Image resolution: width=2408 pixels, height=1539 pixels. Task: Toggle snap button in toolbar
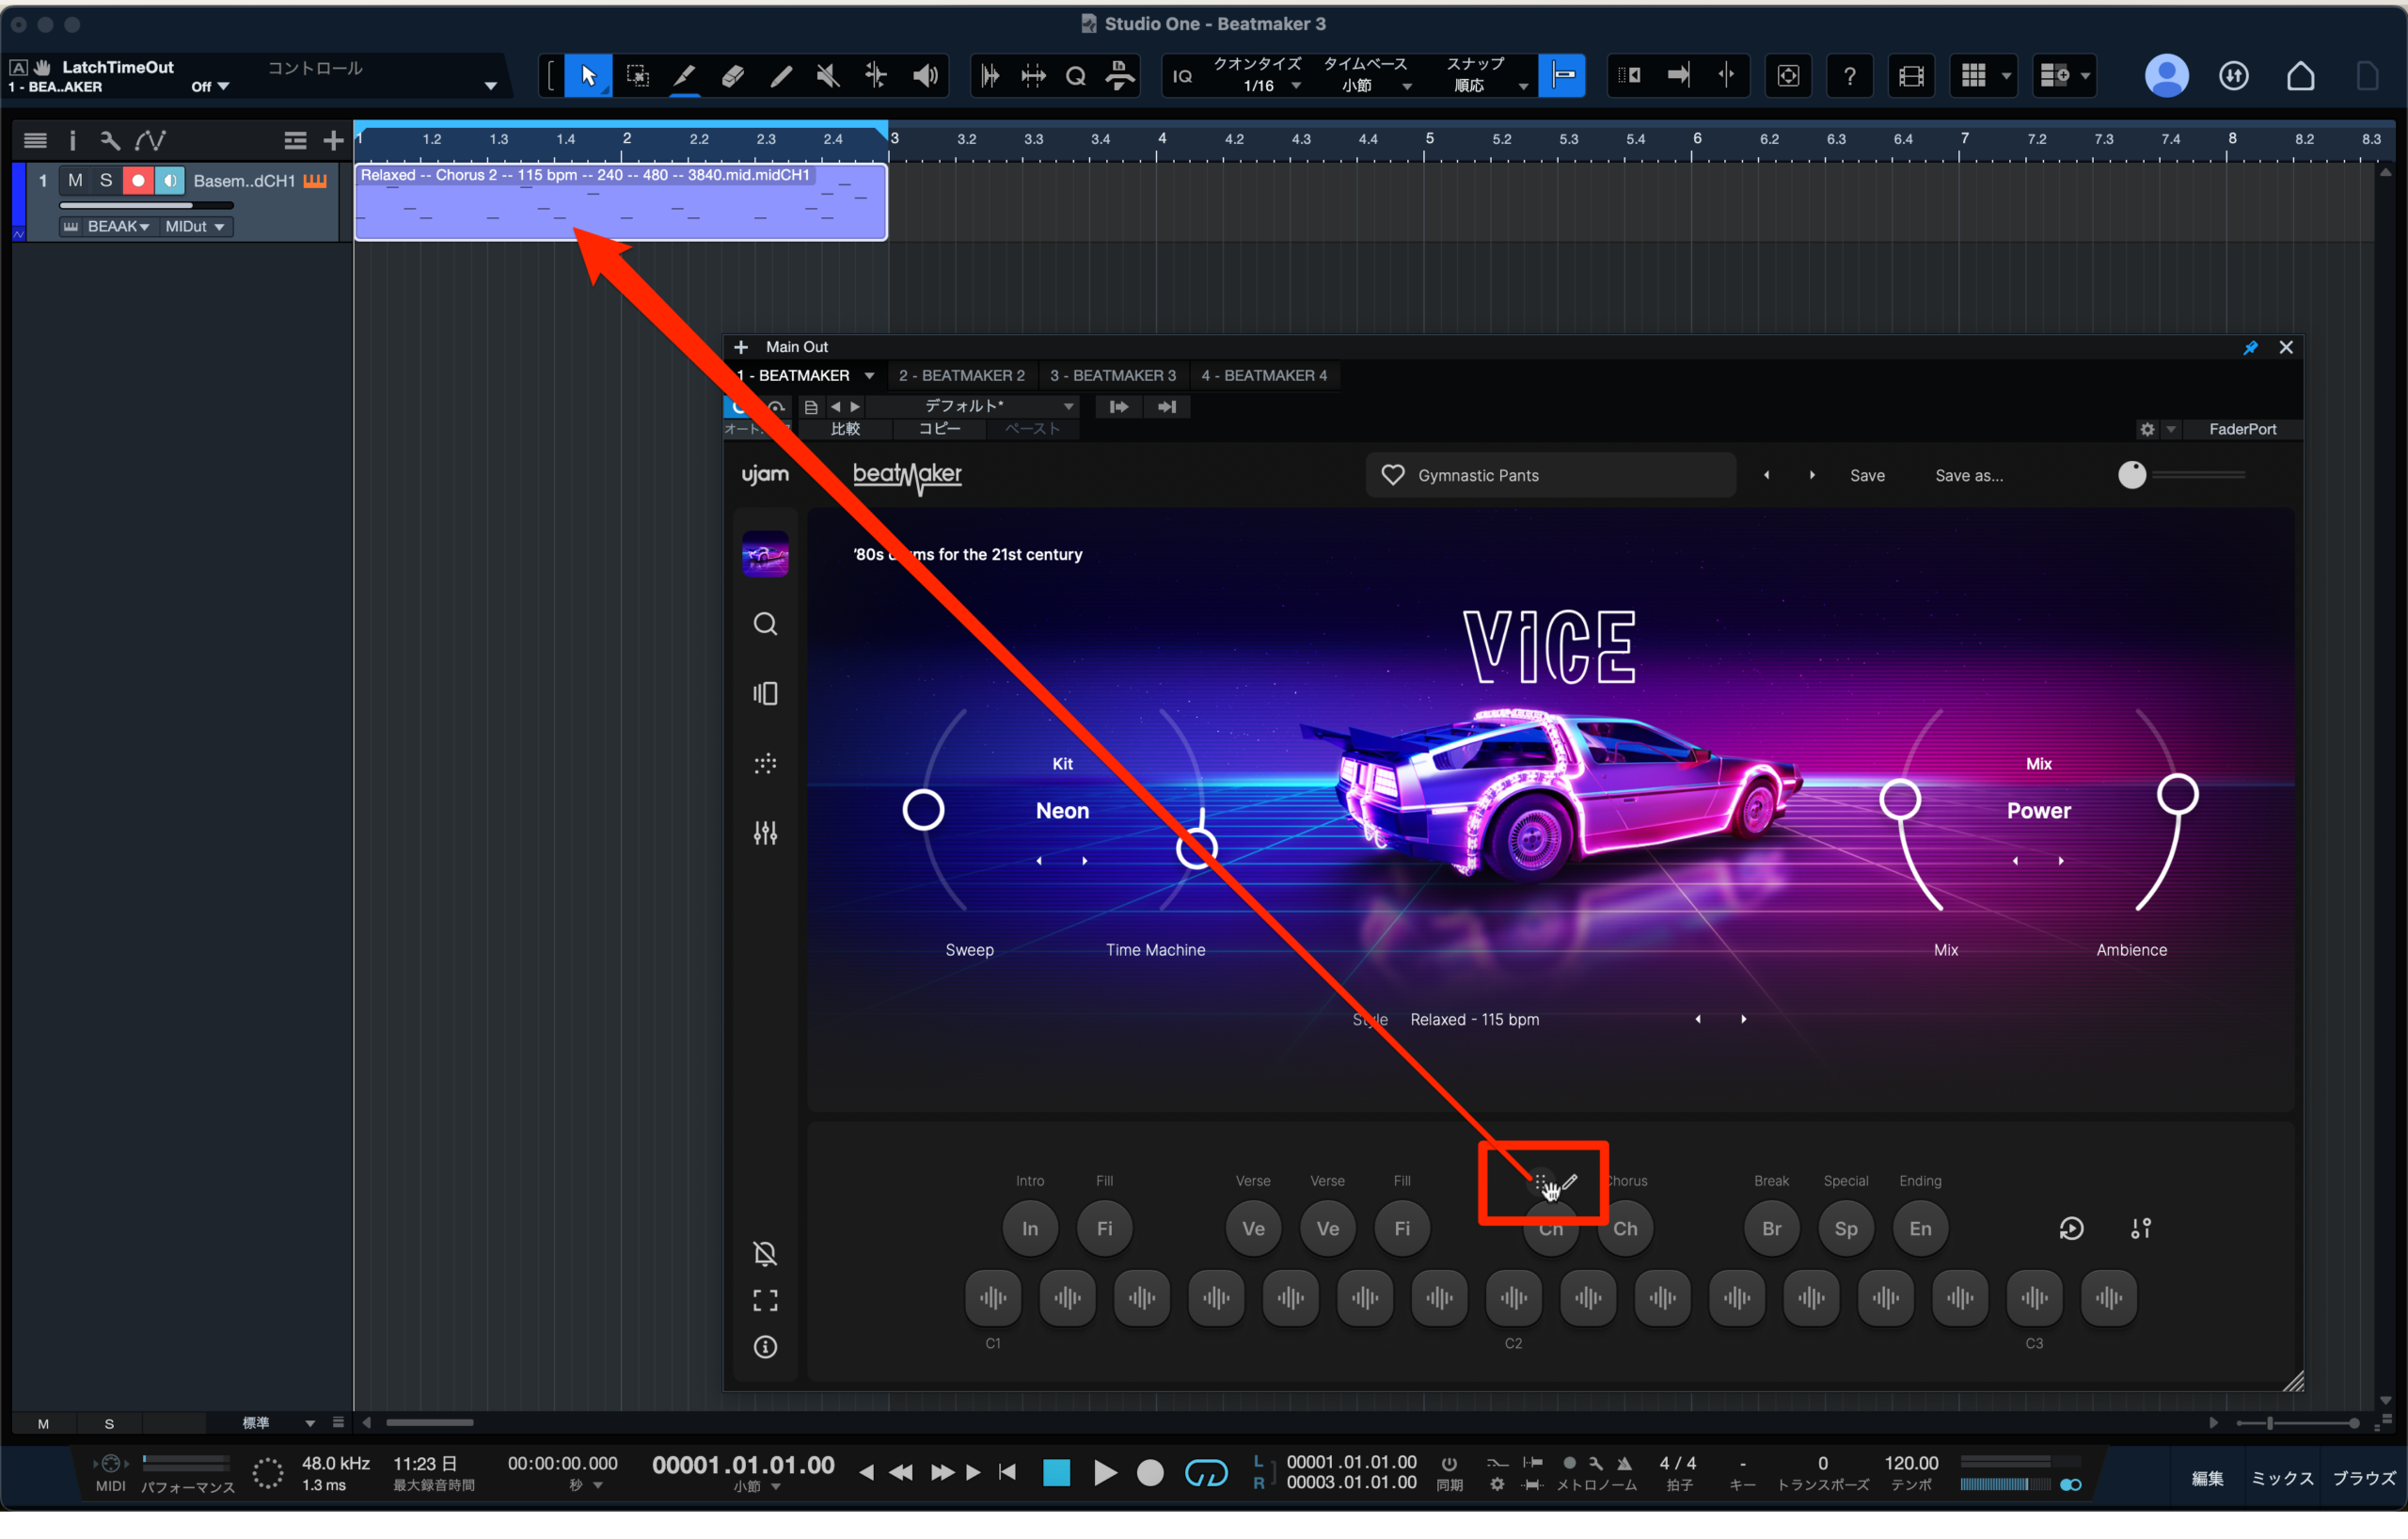(1562, 76)
